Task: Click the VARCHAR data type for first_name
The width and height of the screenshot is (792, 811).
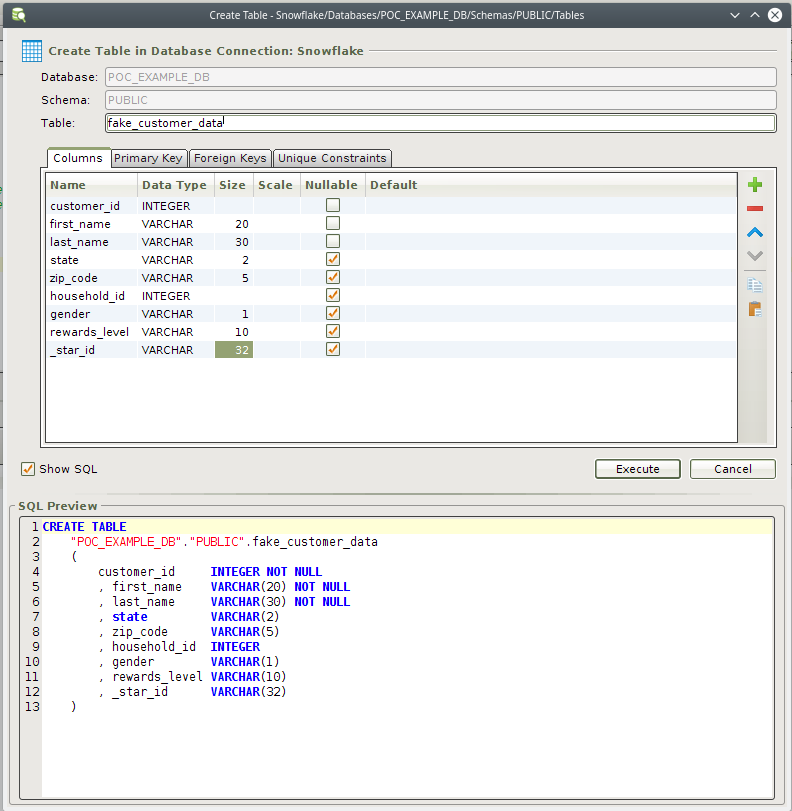Action: tap(176, 224)
